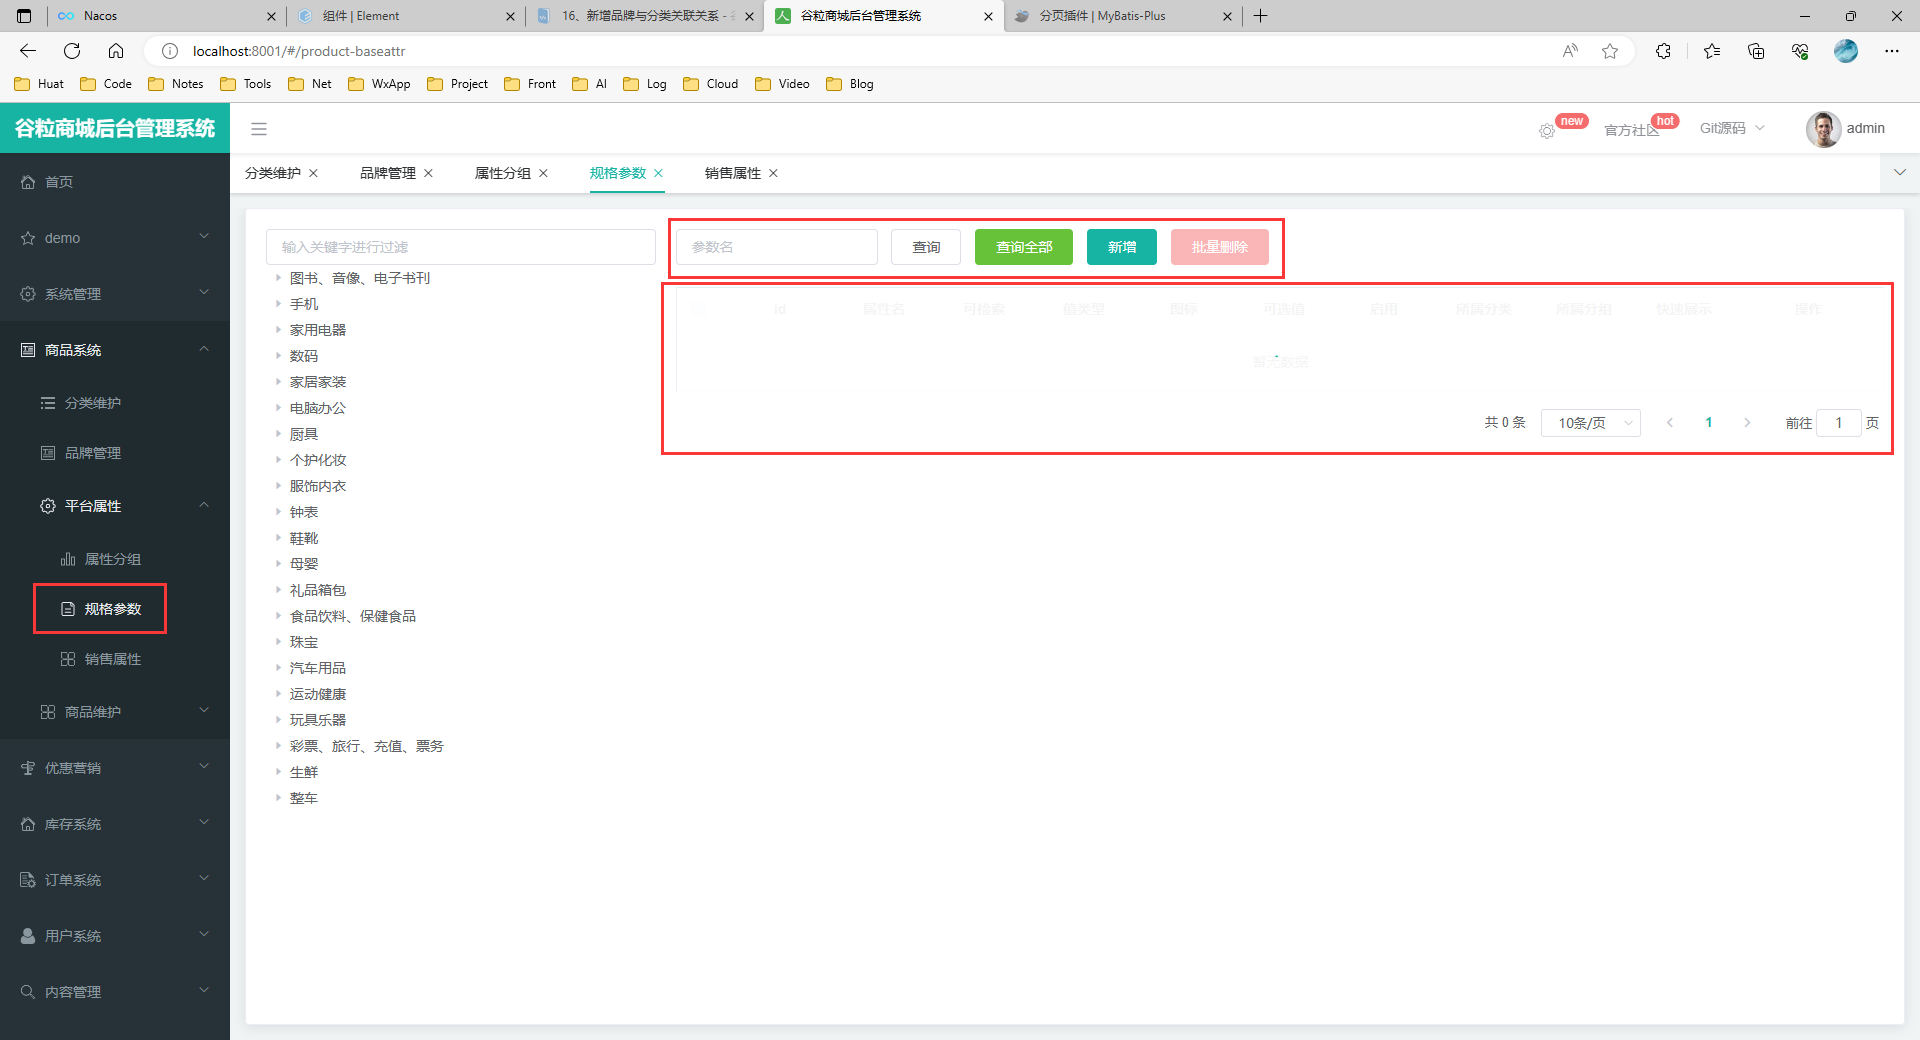Open the Git源码 dropdown menu
The image size is (1920, 1040).
[1732, 129]
